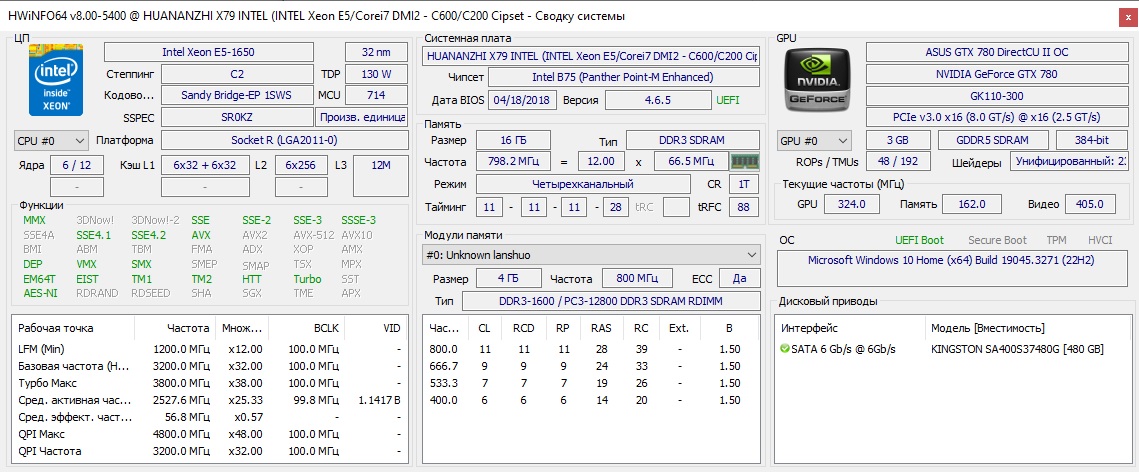Click the Secure Boot indicator
Image resolution: width=1139 pixels, height=472 pixels.
point(997,240)
